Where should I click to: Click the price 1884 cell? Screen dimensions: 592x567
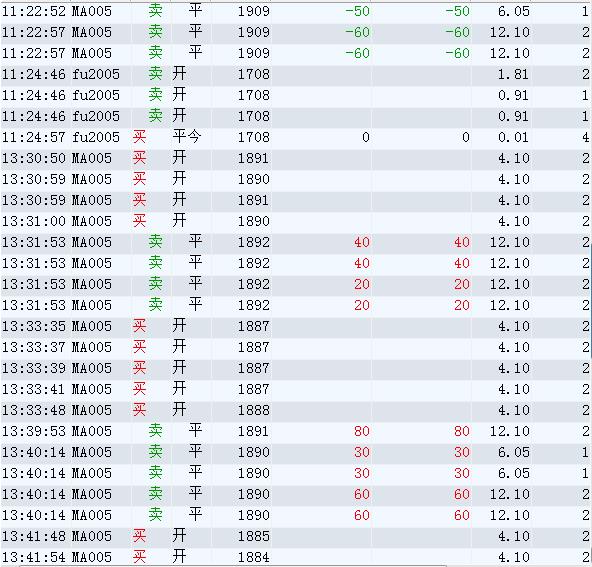coord(253,557)
